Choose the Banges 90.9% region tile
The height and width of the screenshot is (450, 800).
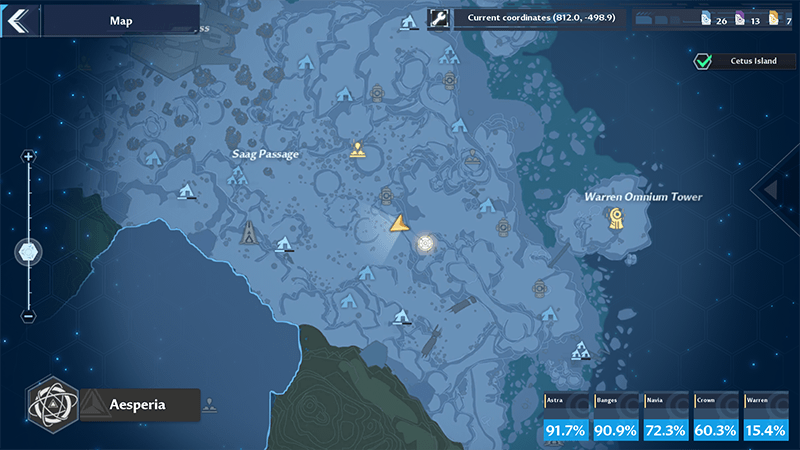(x=616, y=418)
